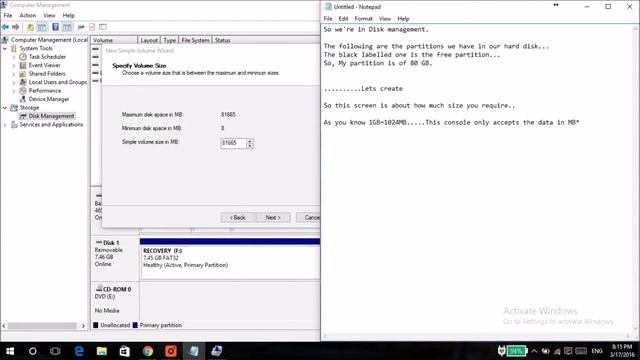Image resolution: width=640 pixels, height=360 pixels.
Task: Open Action menu in Computer Management
Action: (28, 16)
